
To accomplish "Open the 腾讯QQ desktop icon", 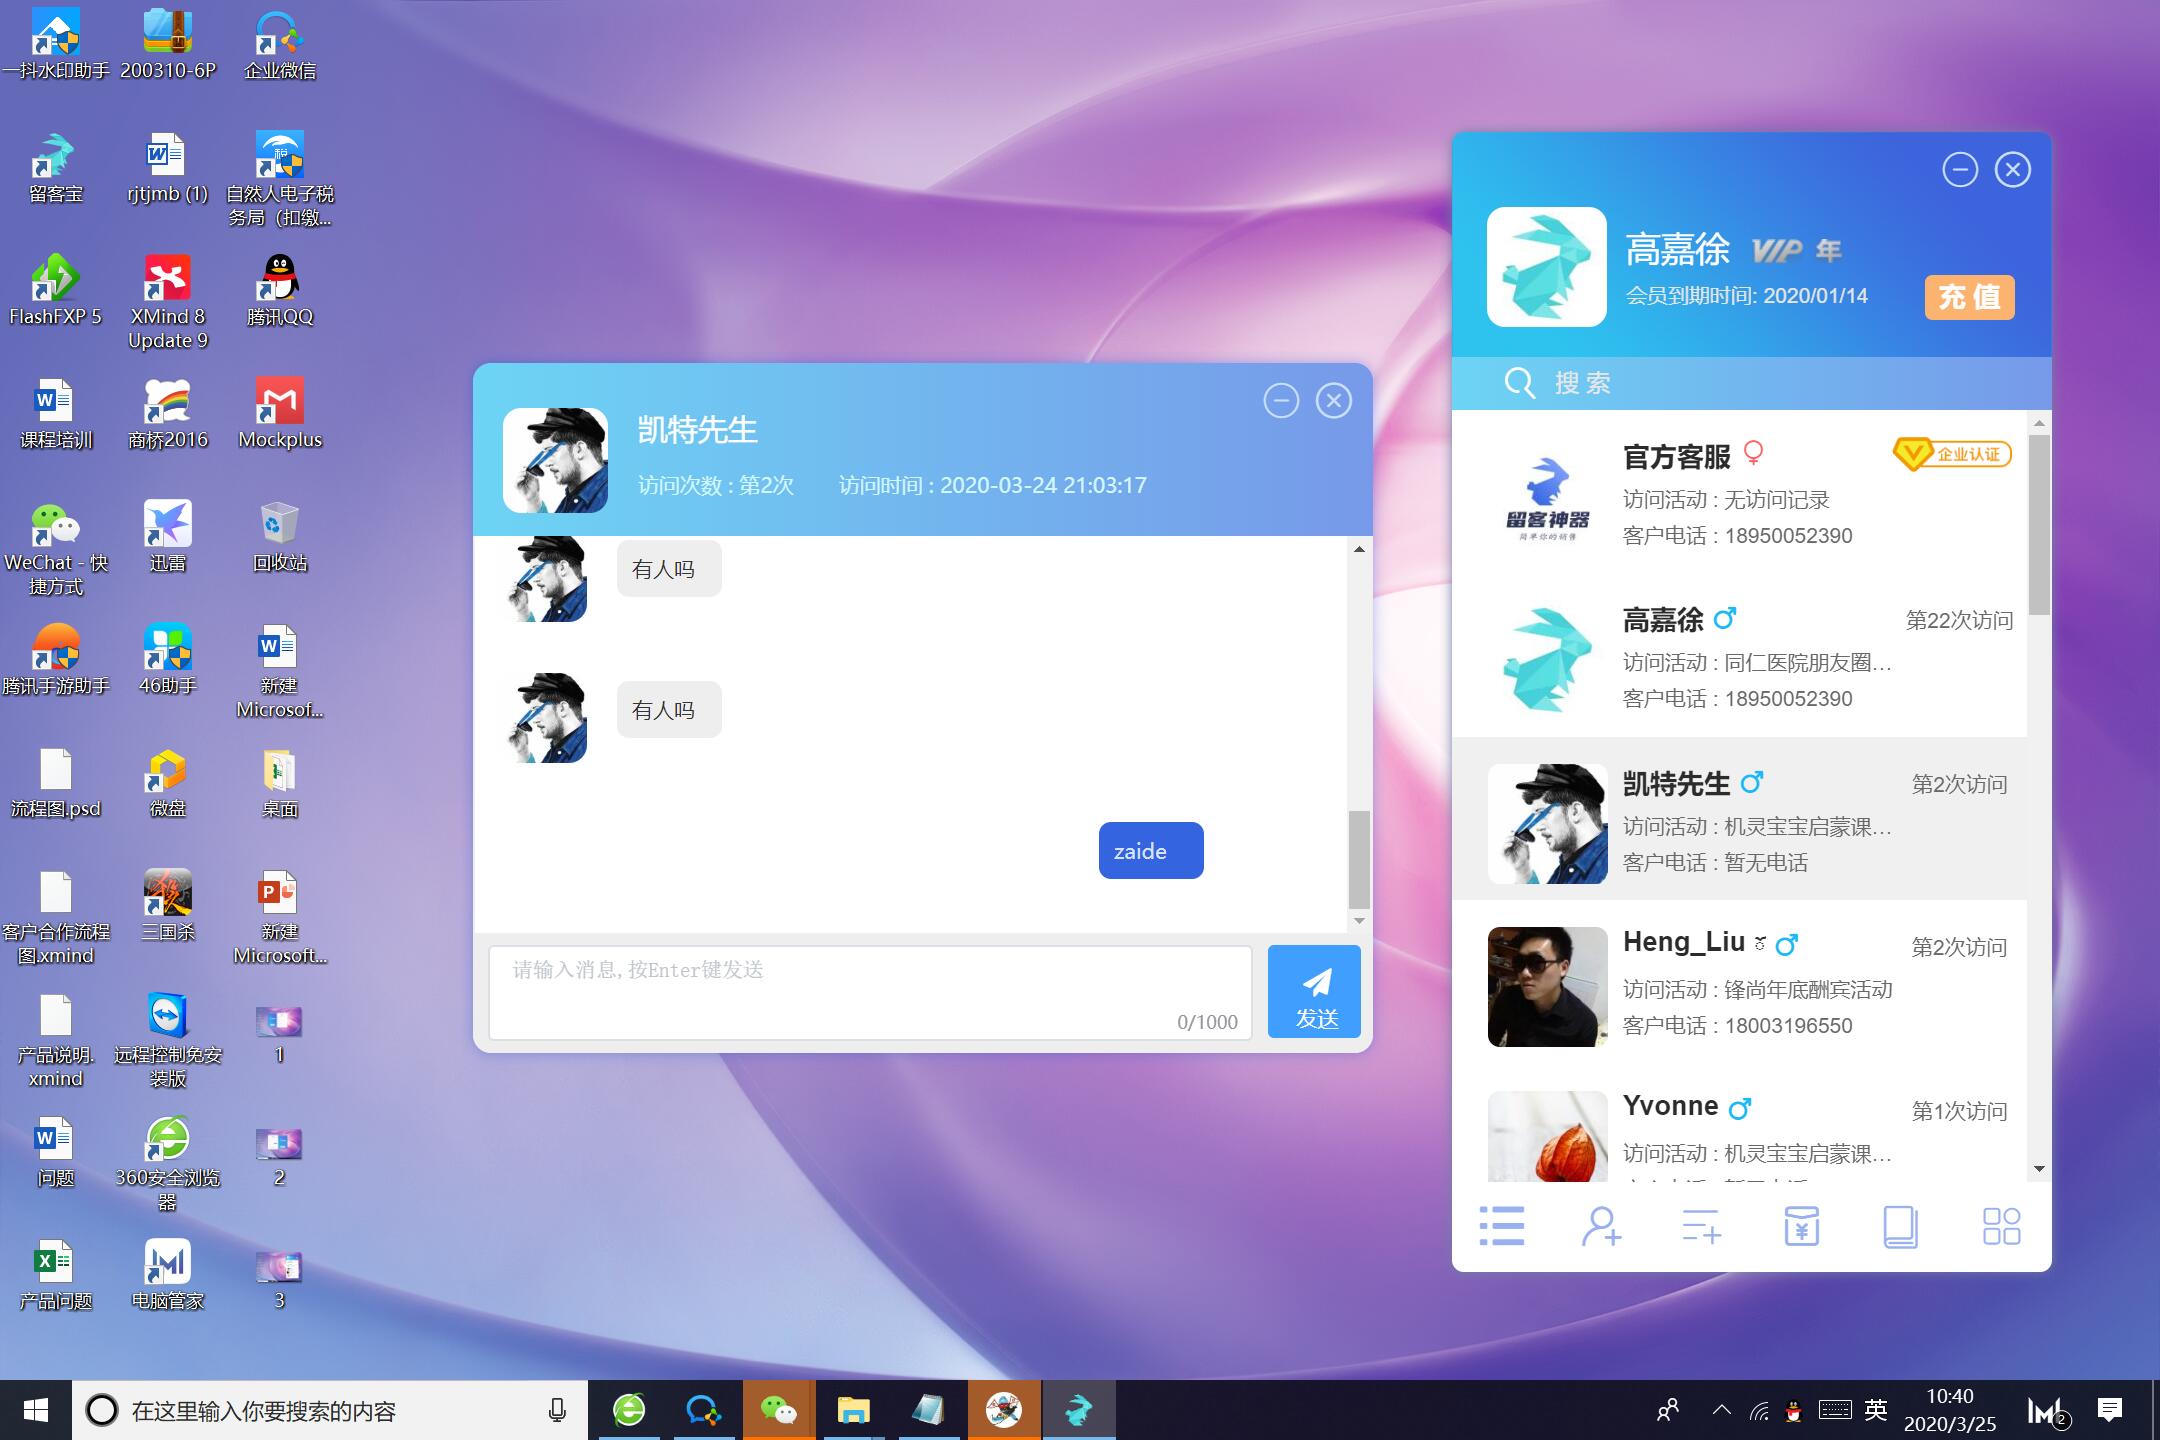I will pyautogui.click(x=279, y=291).
